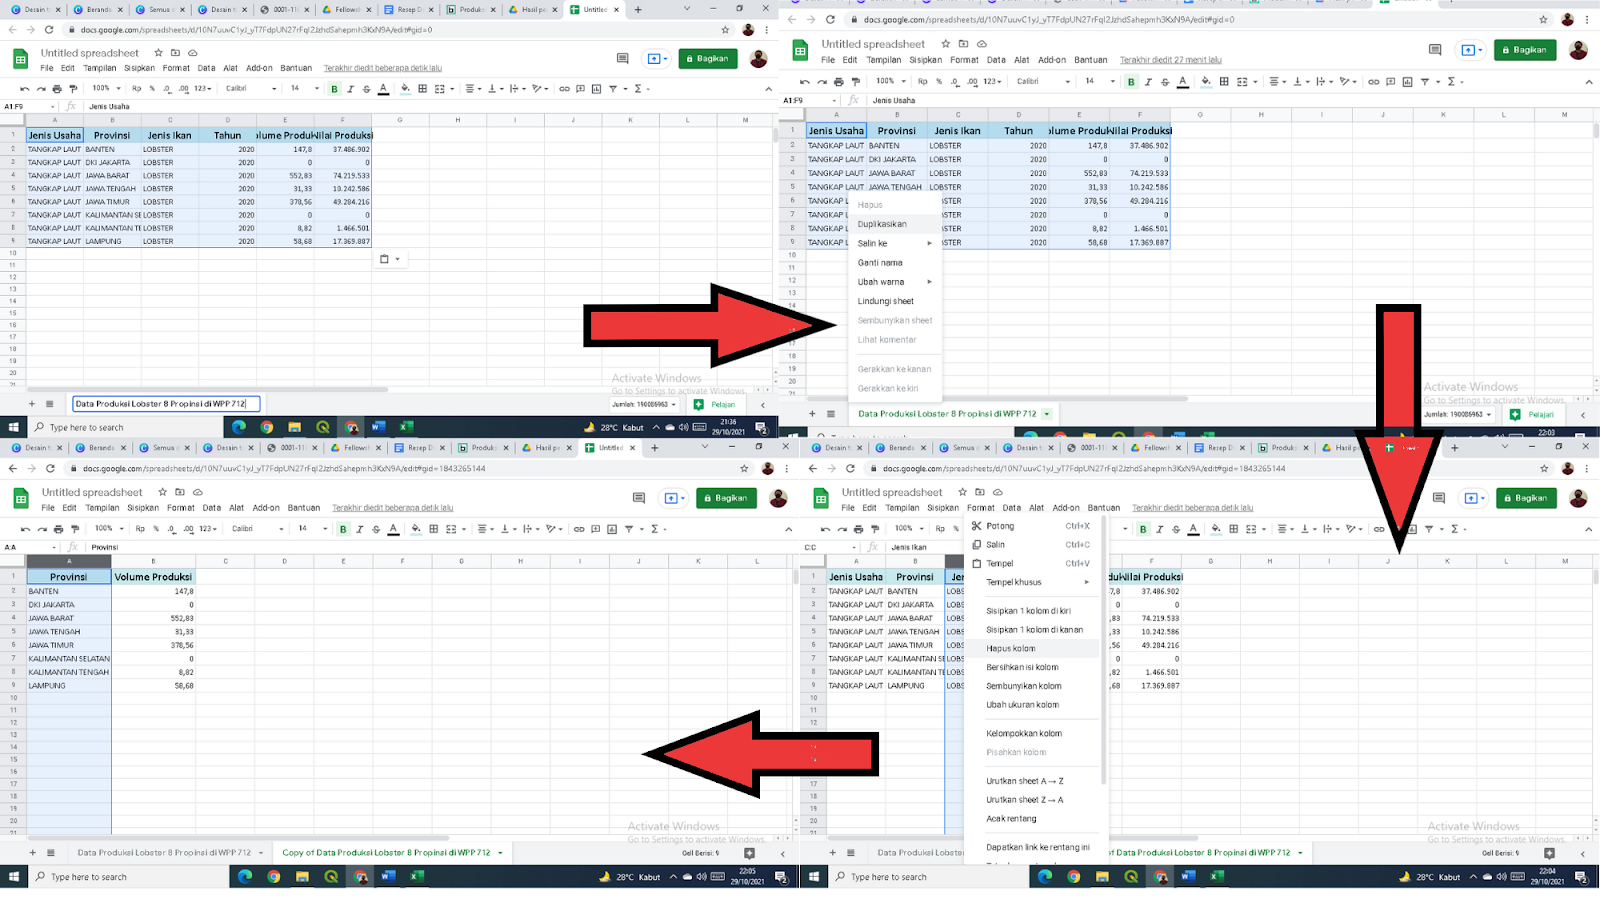Click the print icon in bottom-left window
This screenshot has height=899, width=1600.
click(x=58, y=529)
